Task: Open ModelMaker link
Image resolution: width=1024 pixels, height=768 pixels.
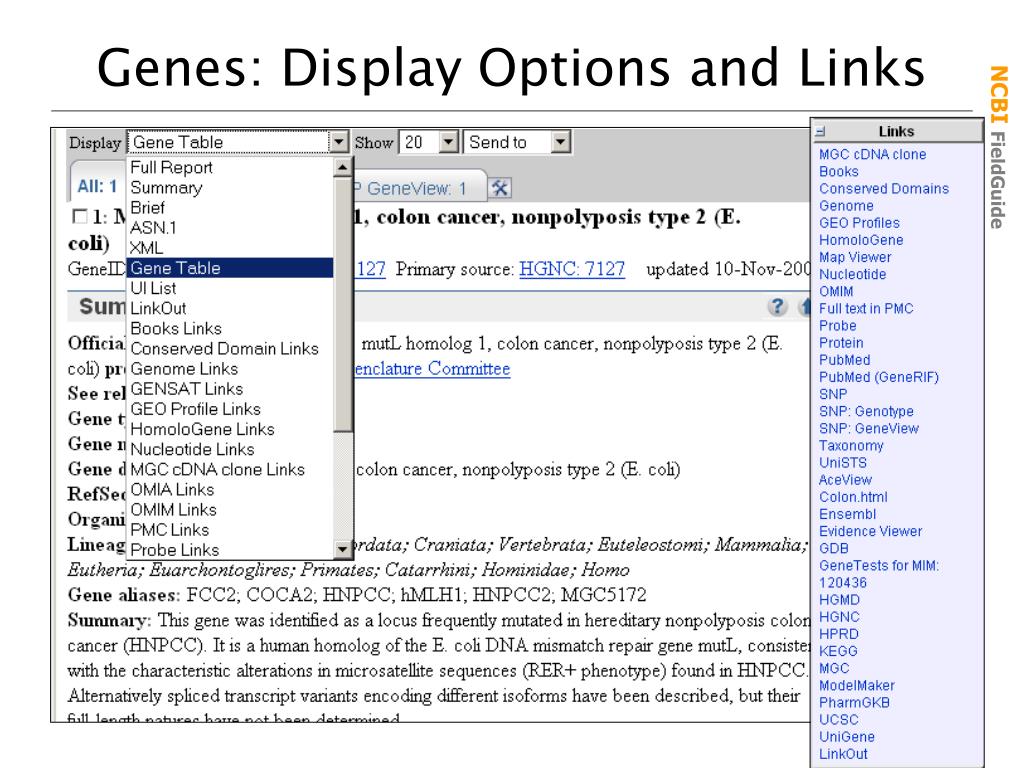Action: [857, 685]
